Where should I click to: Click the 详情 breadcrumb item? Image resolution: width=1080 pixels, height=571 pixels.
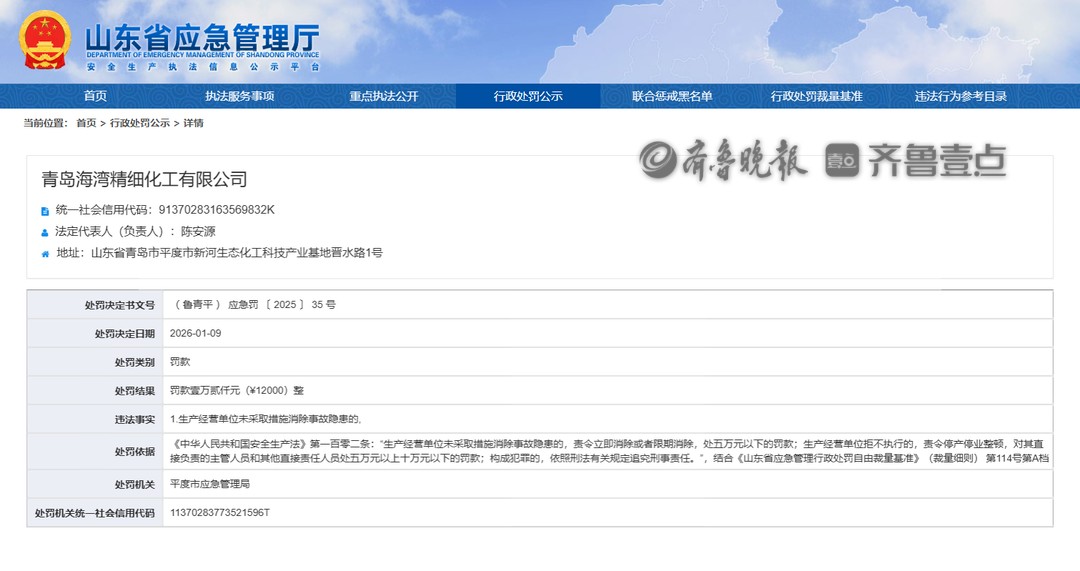193,123
